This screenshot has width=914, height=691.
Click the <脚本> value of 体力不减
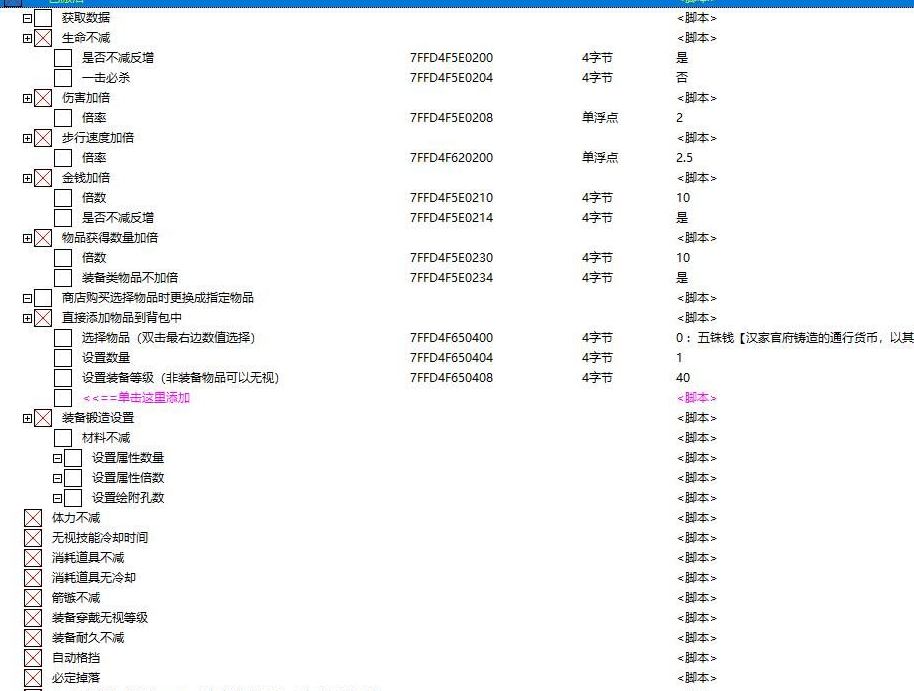click(x=697, y=518)
